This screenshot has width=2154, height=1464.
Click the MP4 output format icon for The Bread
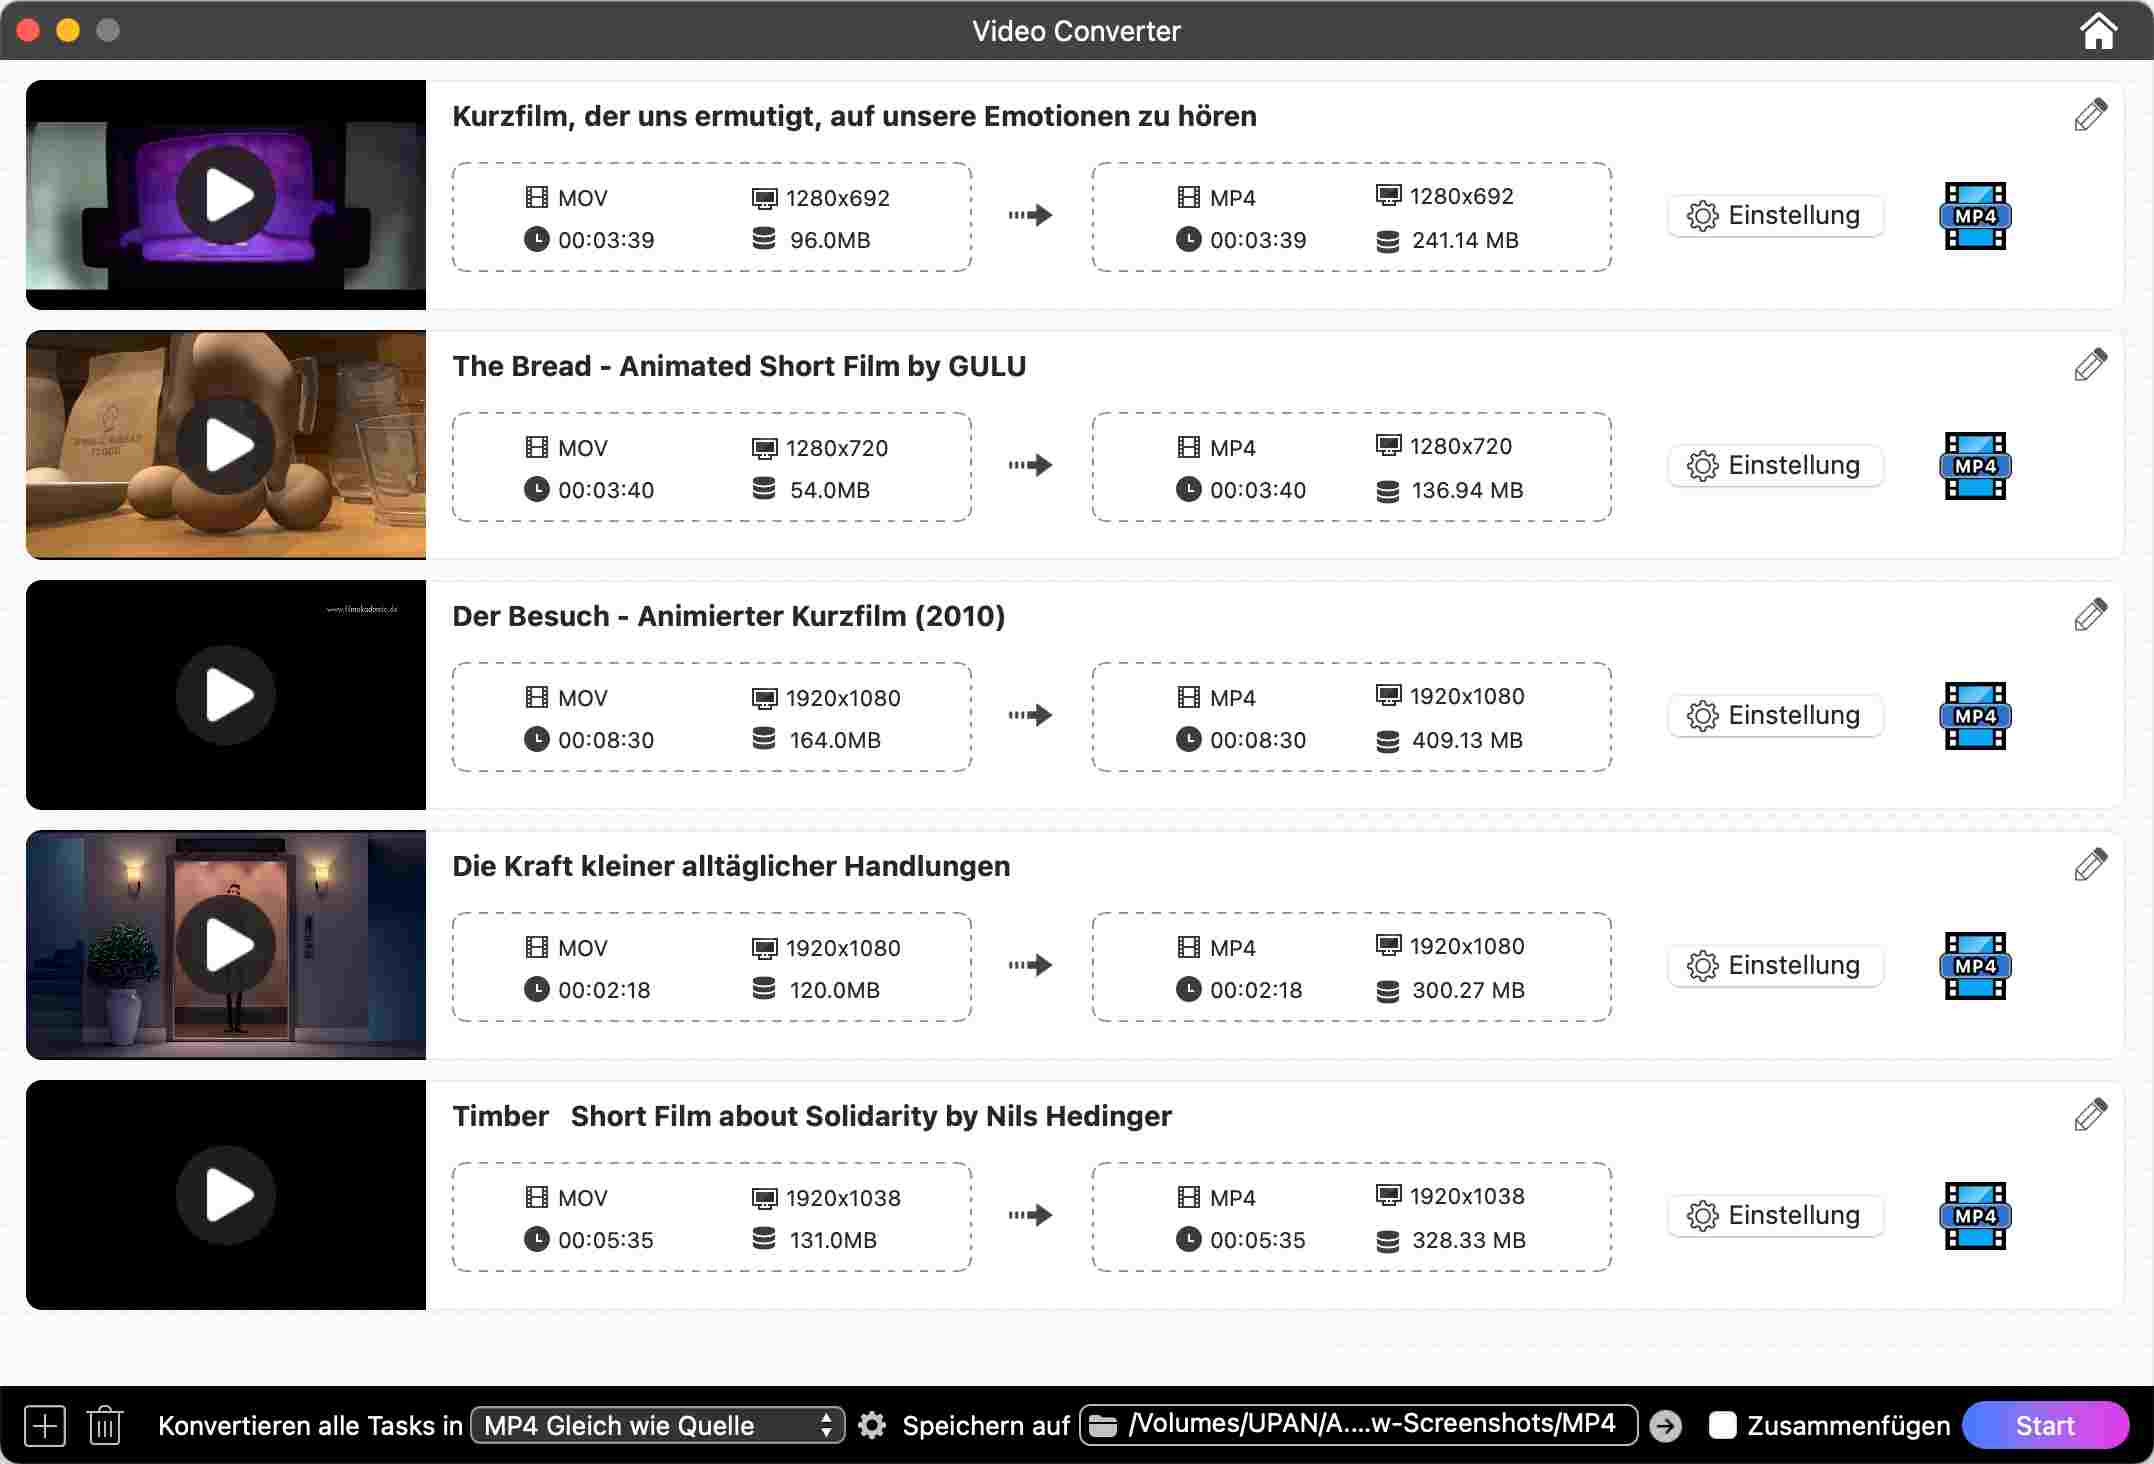pos(1975,465)
